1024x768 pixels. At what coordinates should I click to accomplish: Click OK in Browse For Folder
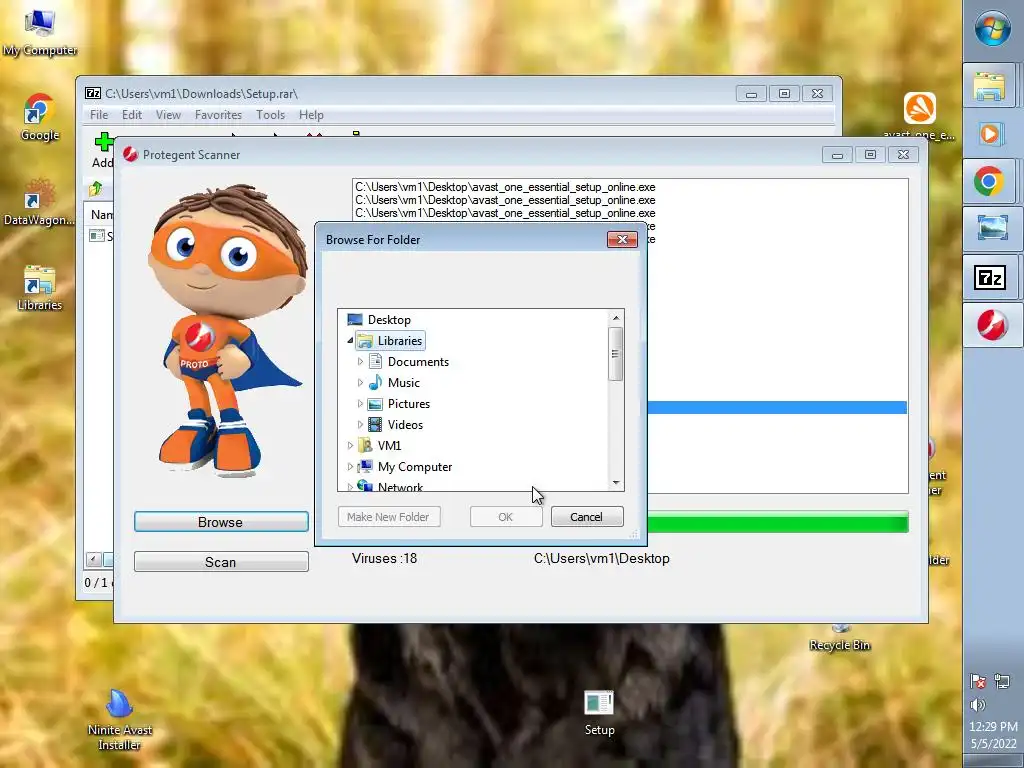505,517
